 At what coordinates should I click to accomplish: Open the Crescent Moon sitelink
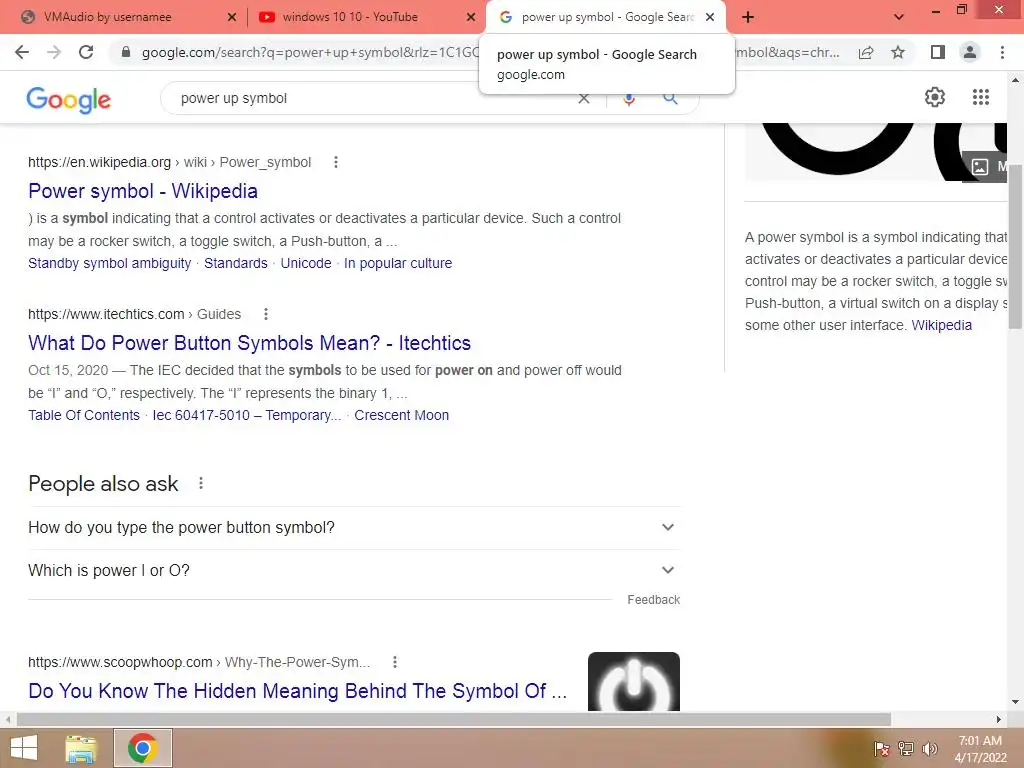coord(402,415)
